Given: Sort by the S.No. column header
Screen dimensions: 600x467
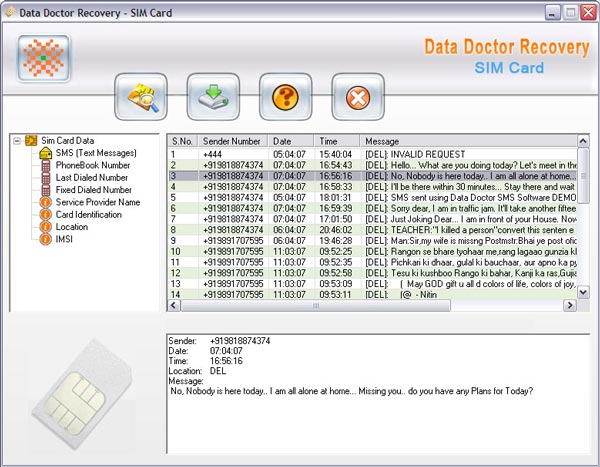Looking at the screenshot, I should [x=183, y=141].
